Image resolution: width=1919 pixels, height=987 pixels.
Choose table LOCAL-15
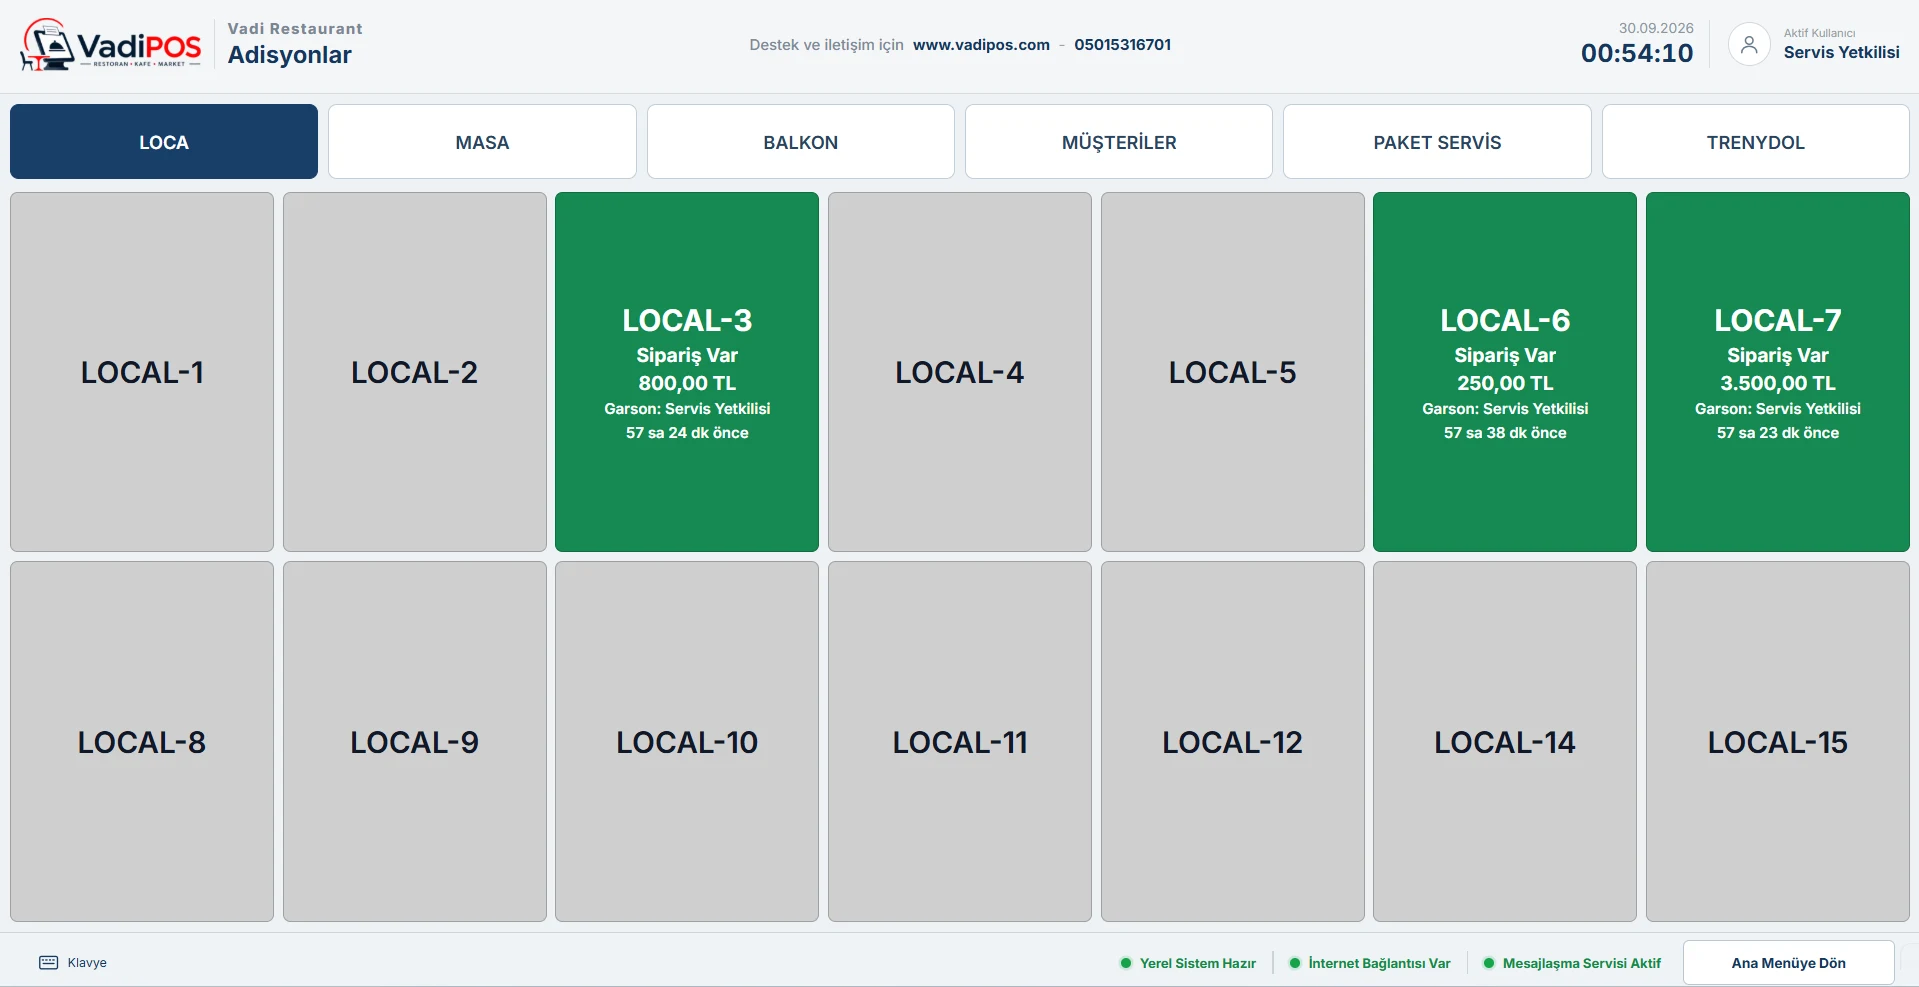point(1778,742)
